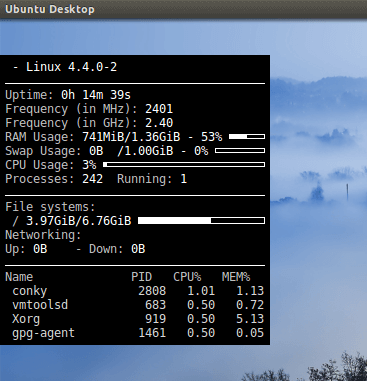This screenshot has height=381, width=367.
Task: Click the conky CPU value 1.01
Action: 201,291
